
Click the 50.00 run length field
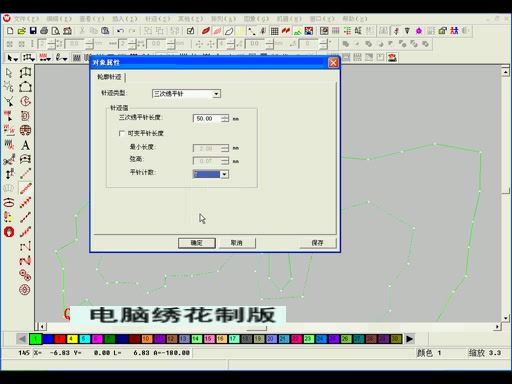(x=207, y=119)
